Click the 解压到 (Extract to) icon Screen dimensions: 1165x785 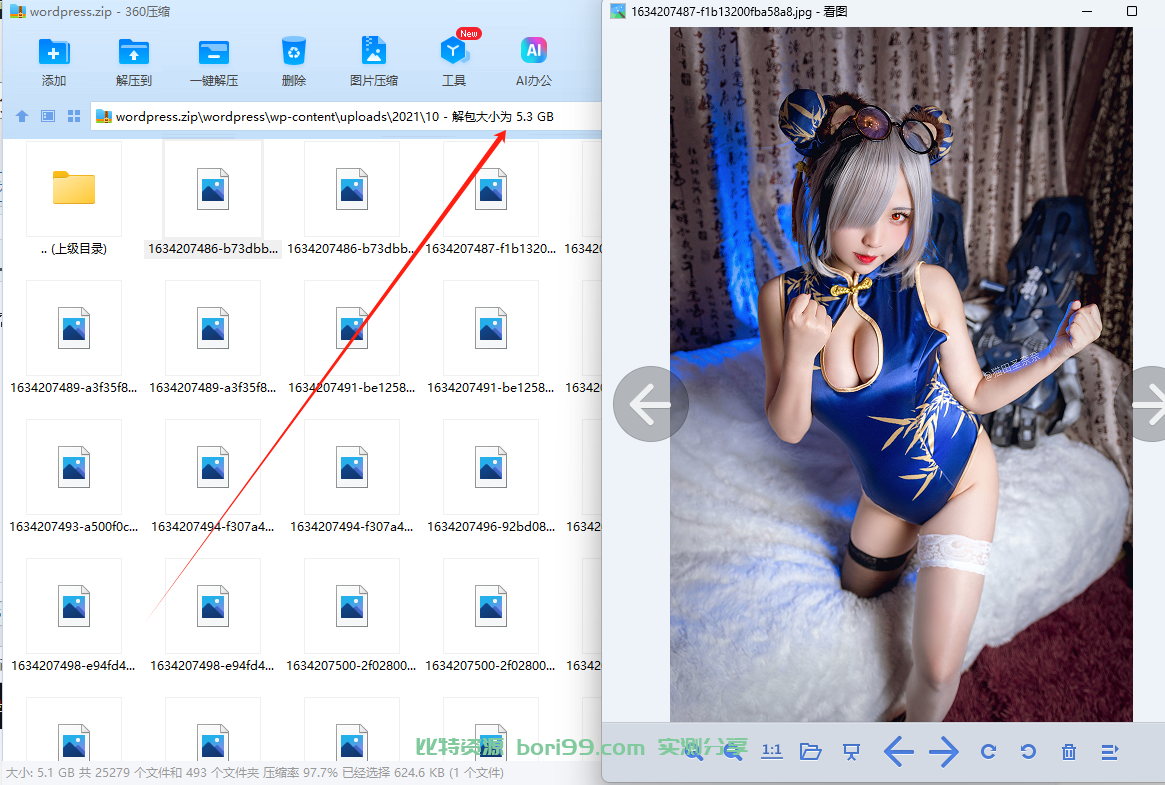[134, 53]
